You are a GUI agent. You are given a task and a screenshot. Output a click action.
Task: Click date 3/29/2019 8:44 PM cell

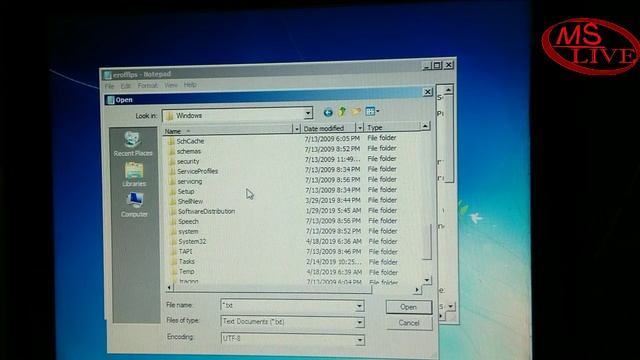click(x=333, y=200)
